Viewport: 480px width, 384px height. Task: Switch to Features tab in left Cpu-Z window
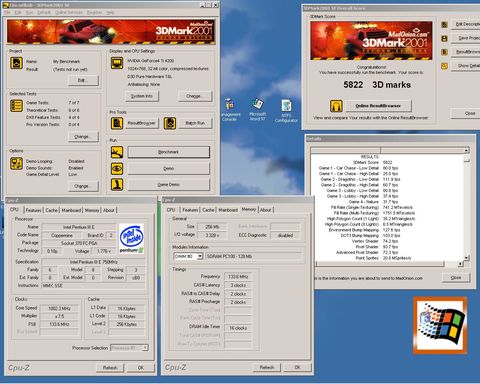coord(33,210)
